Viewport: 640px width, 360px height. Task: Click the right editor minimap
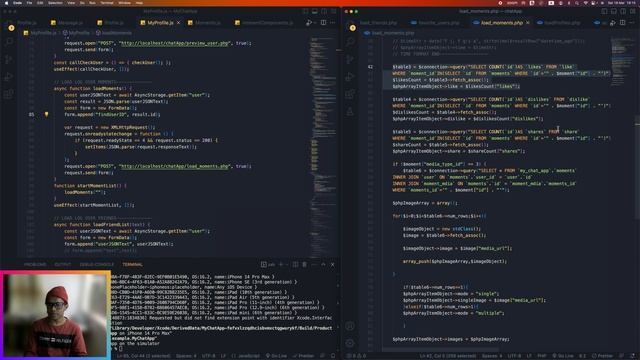click(622, 61)
